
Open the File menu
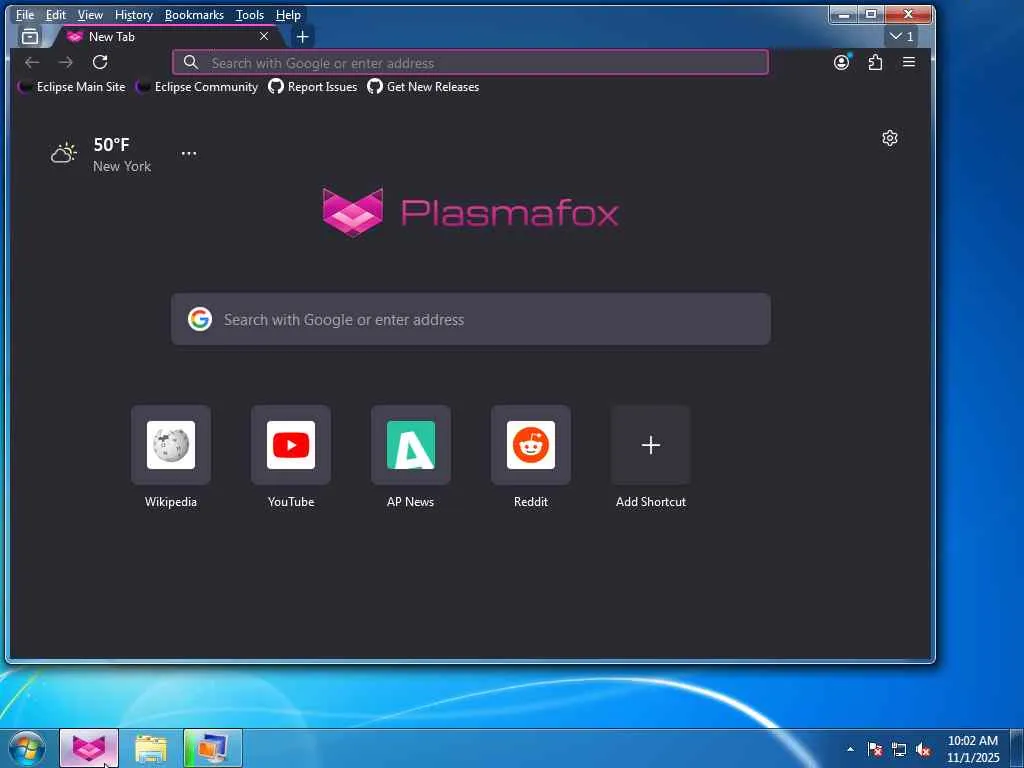(25, 14)
